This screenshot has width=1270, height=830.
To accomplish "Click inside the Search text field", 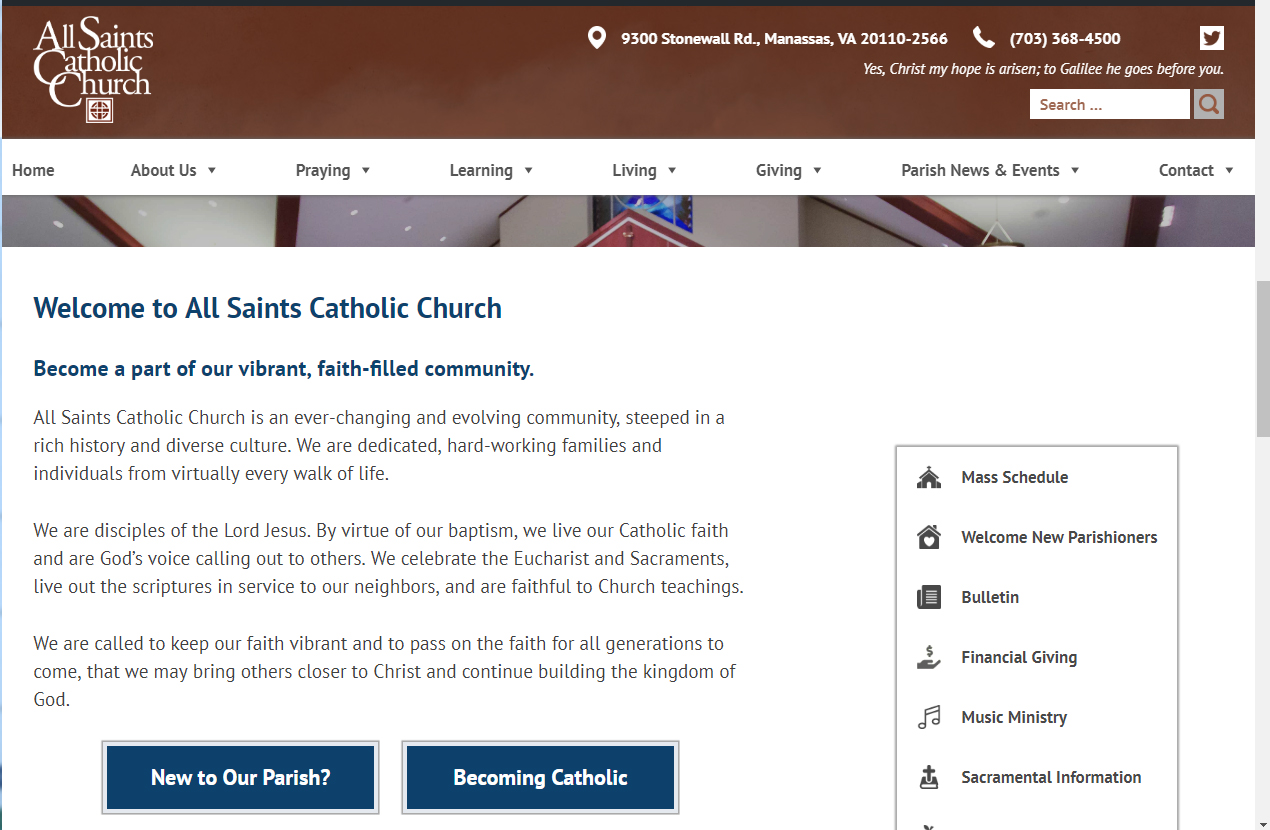I will pyautogui.click(x=1109, y=104).
